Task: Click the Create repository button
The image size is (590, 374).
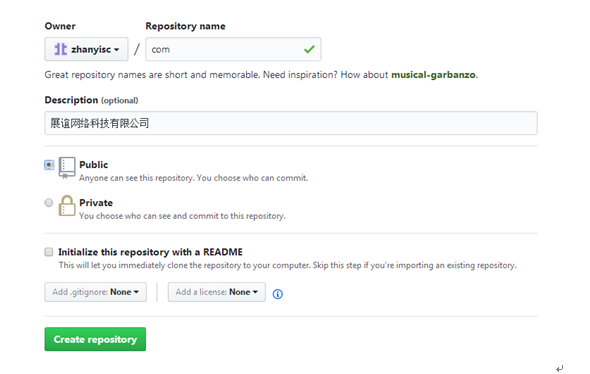Action: point(95,339)
